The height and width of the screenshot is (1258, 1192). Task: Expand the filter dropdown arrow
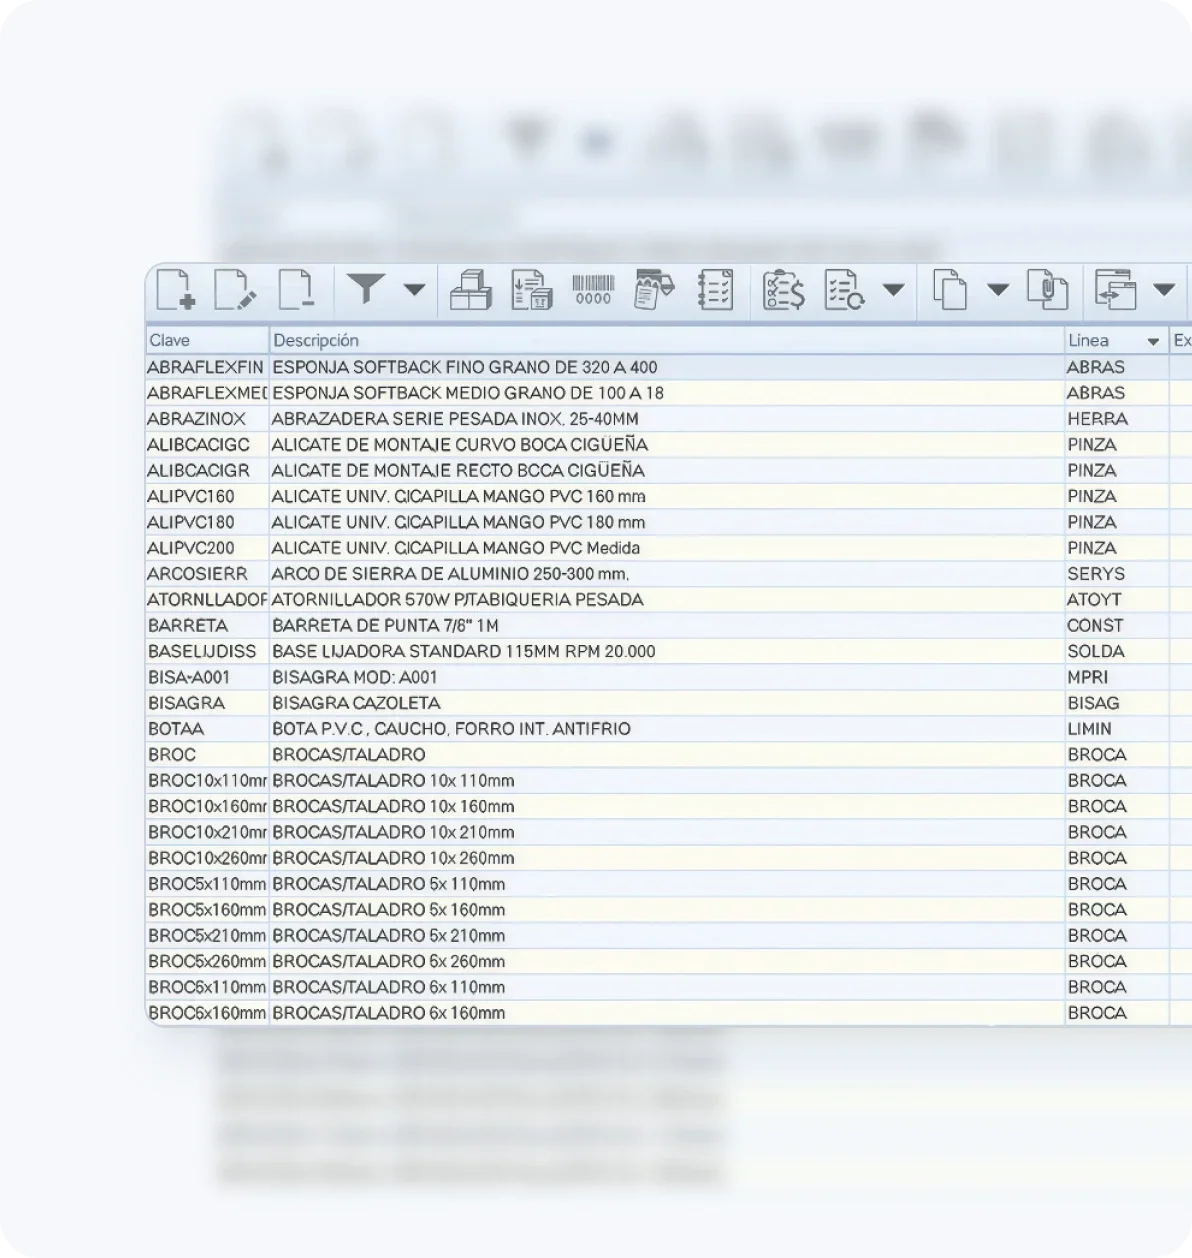(x=414, y=290)
